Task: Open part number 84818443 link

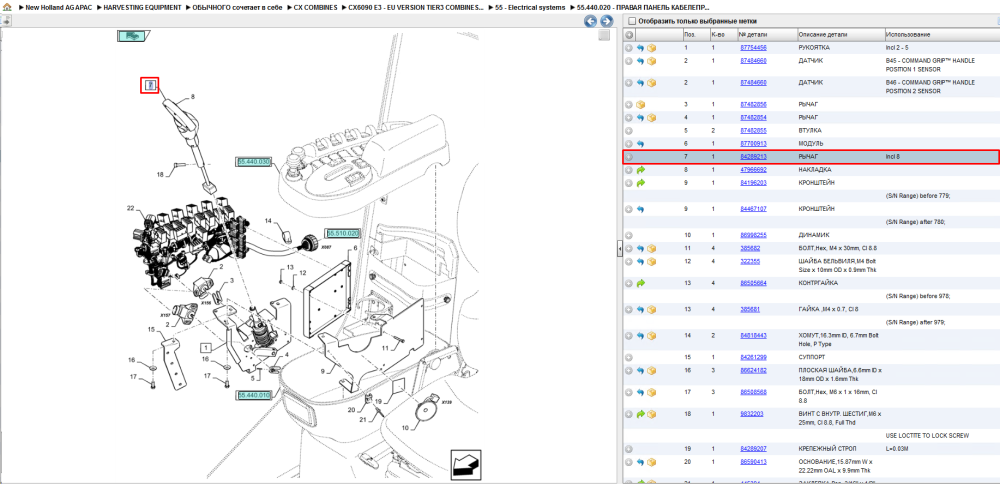Action: 753,335
